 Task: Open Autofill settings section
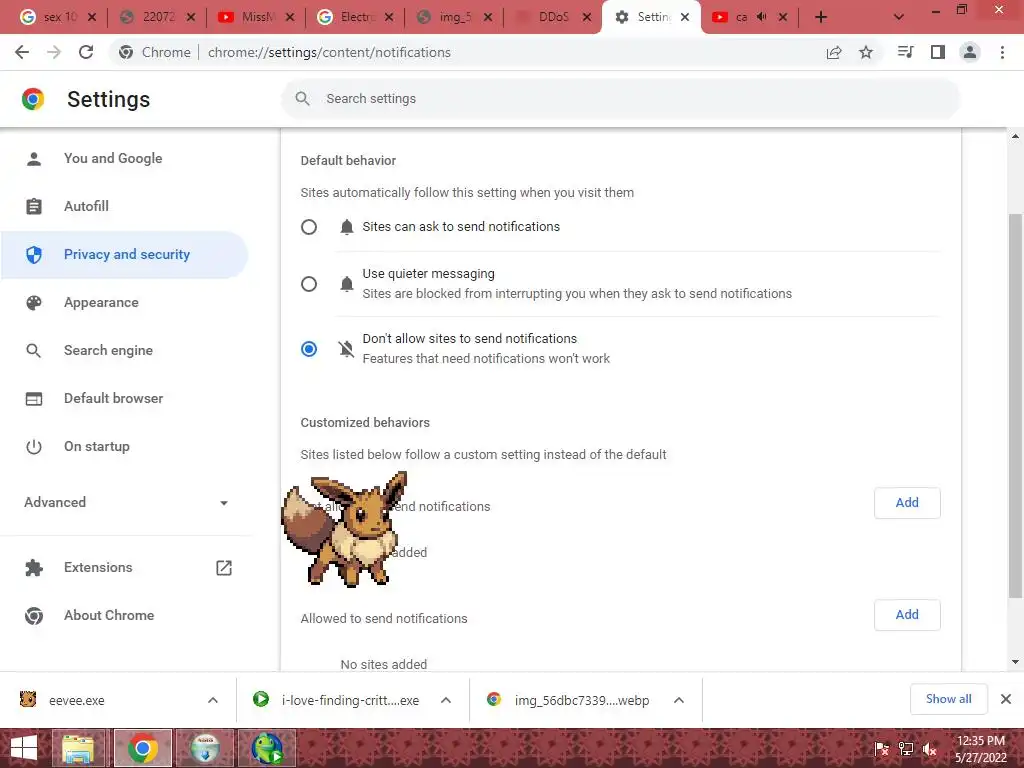124,206
